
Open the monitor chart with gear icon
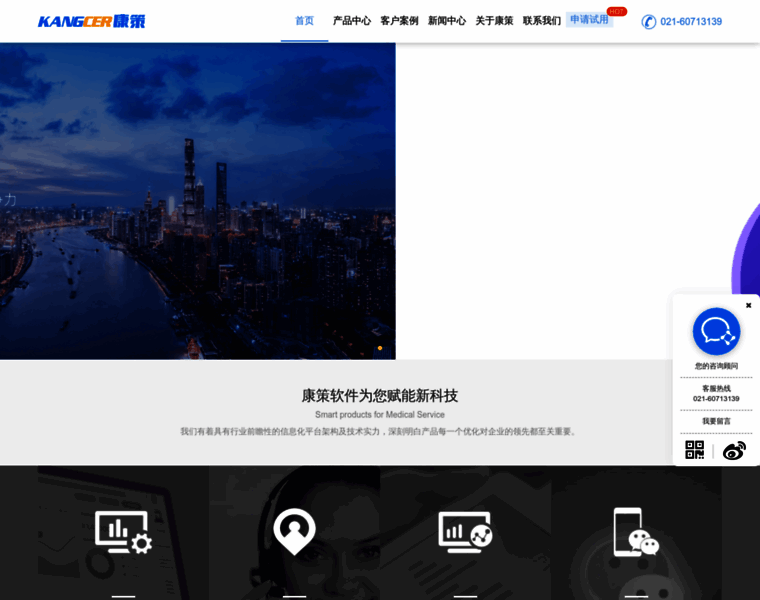click(x=124, y=532)
